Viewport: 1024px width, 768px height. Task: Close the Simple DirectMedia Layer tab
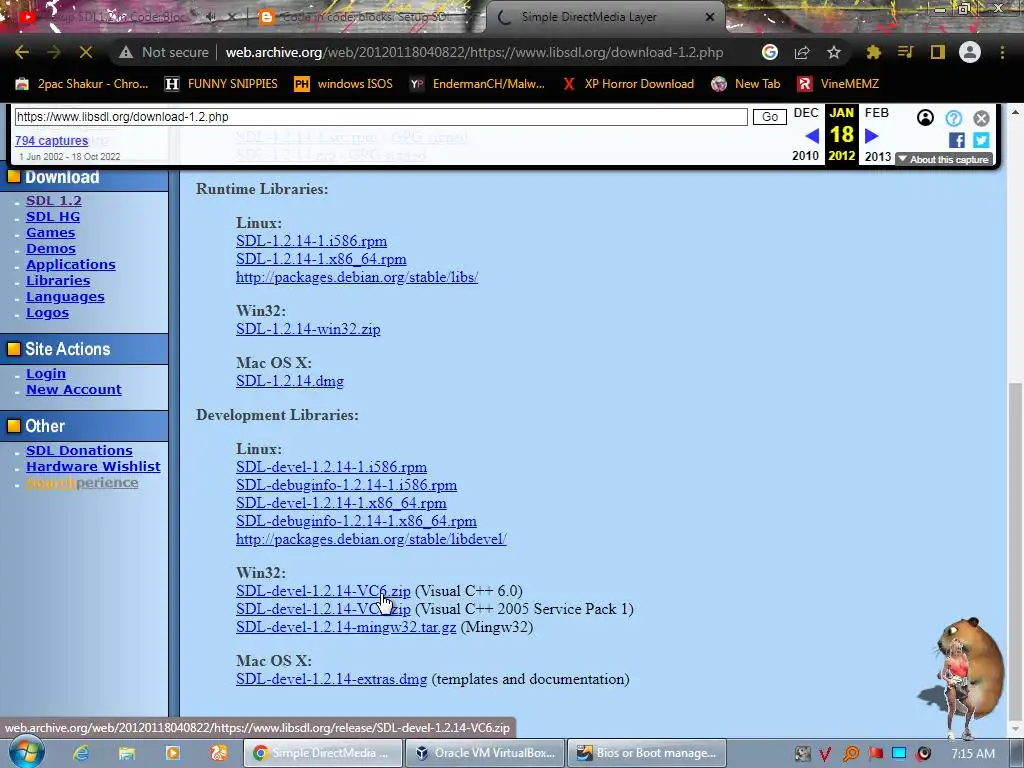point(710,17)
